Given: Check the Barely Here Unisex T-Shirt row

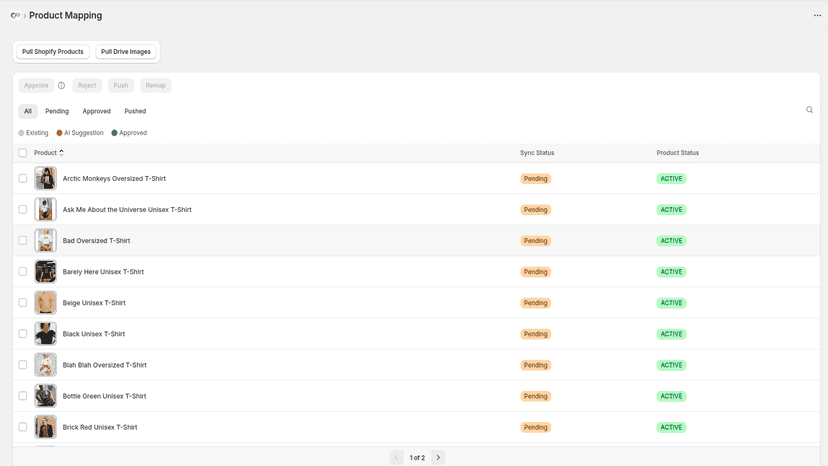Looking at the screenshot, I should (x=23, y=272).
